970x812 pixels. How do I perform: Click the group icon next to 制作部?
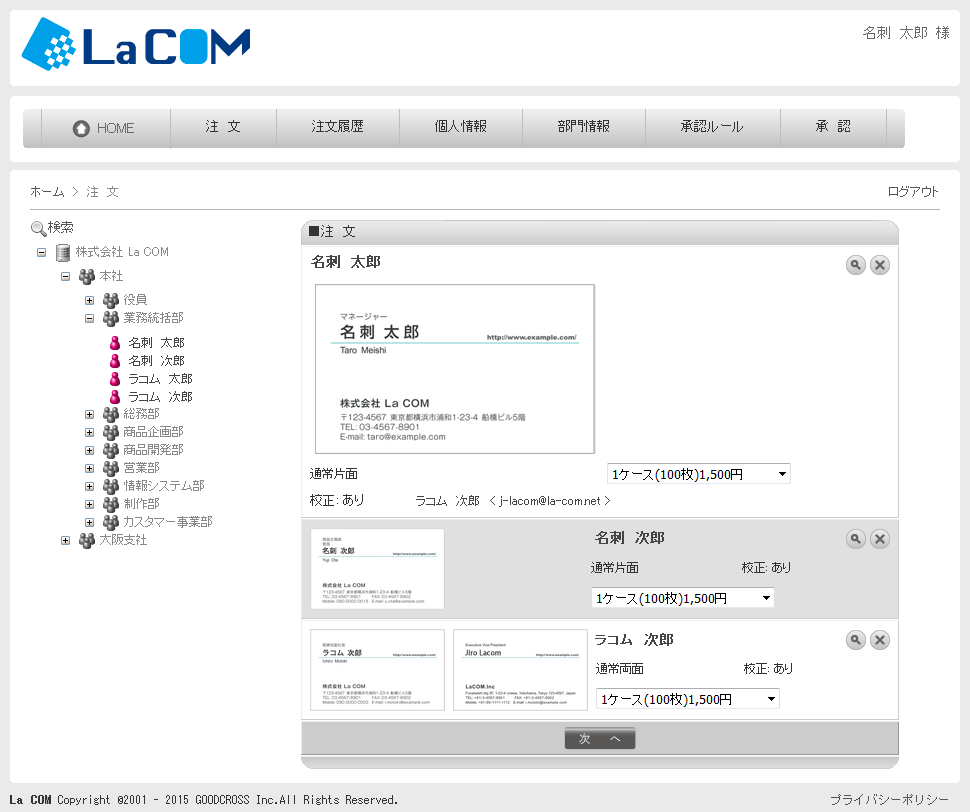coord(111,504)
